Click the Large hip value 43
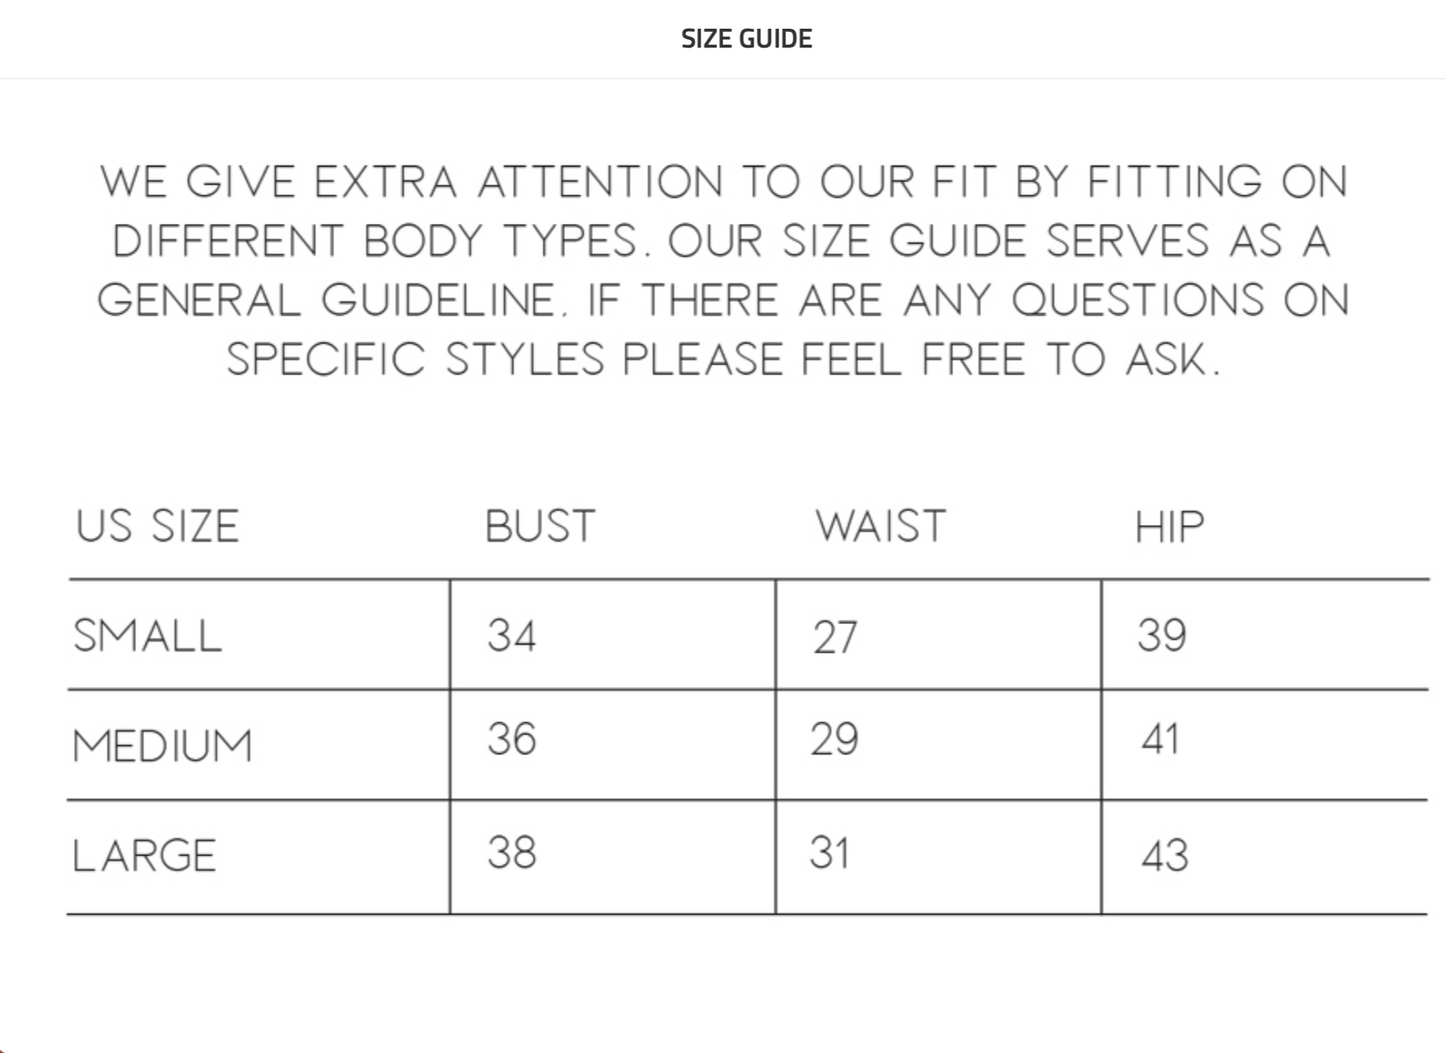This screenshot has width=1445, height=1053. click(1165, 856)
